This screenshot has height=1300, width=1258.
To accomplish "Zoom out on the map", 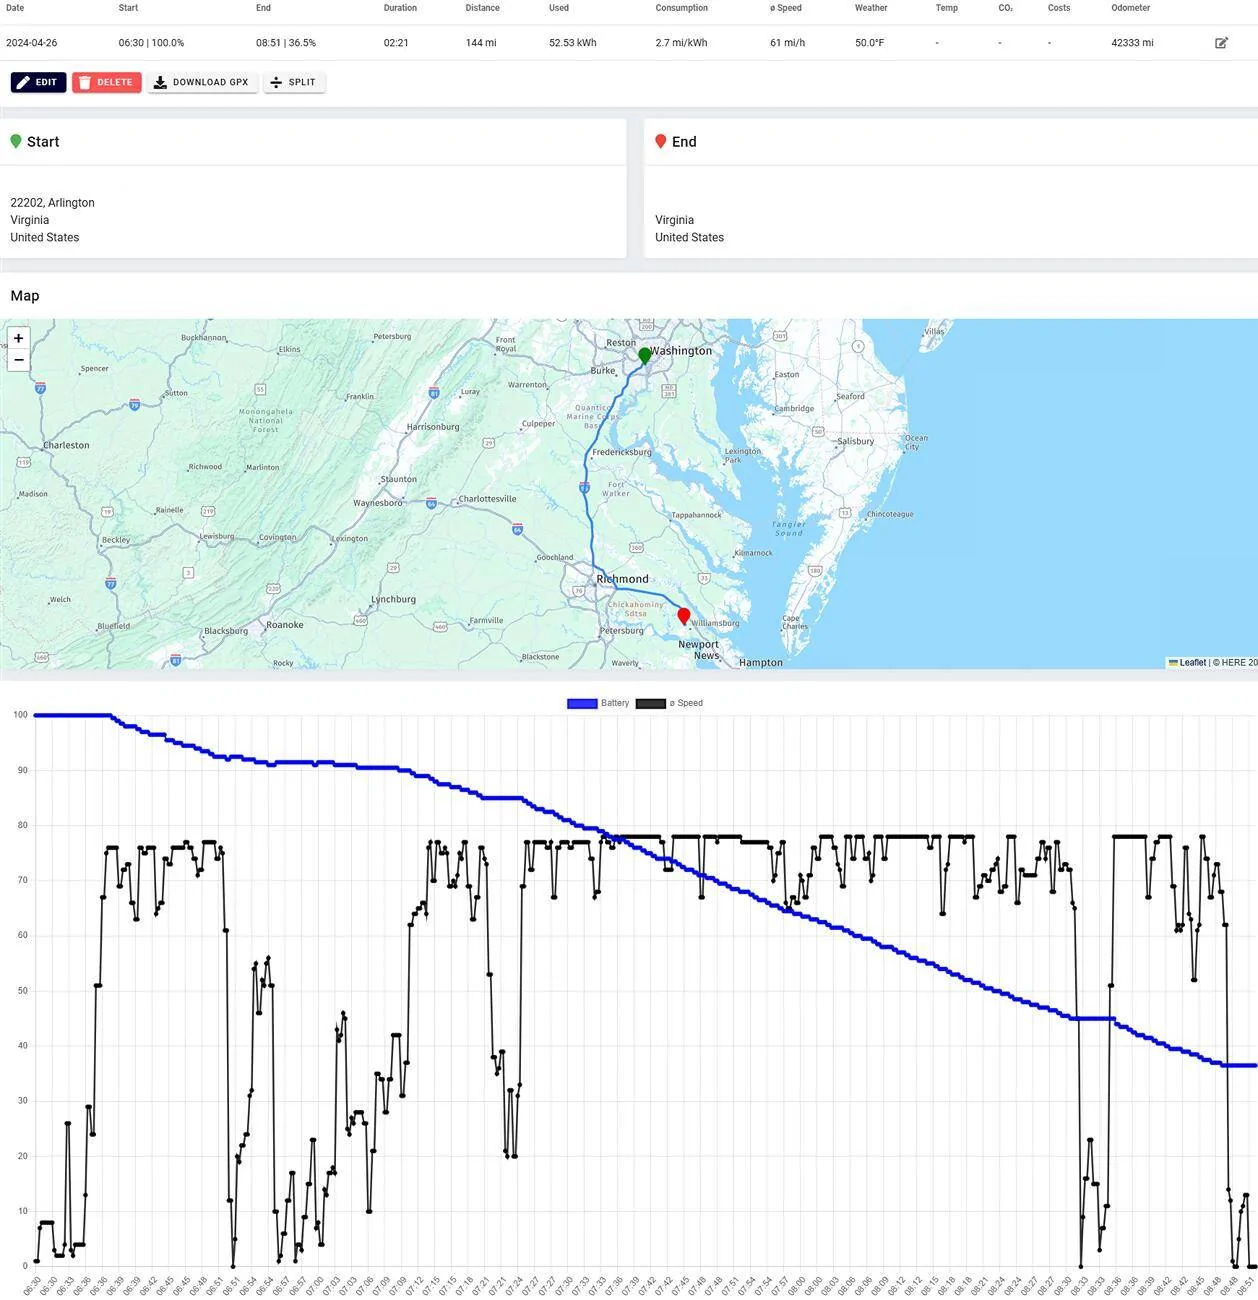I will point(18,360).
